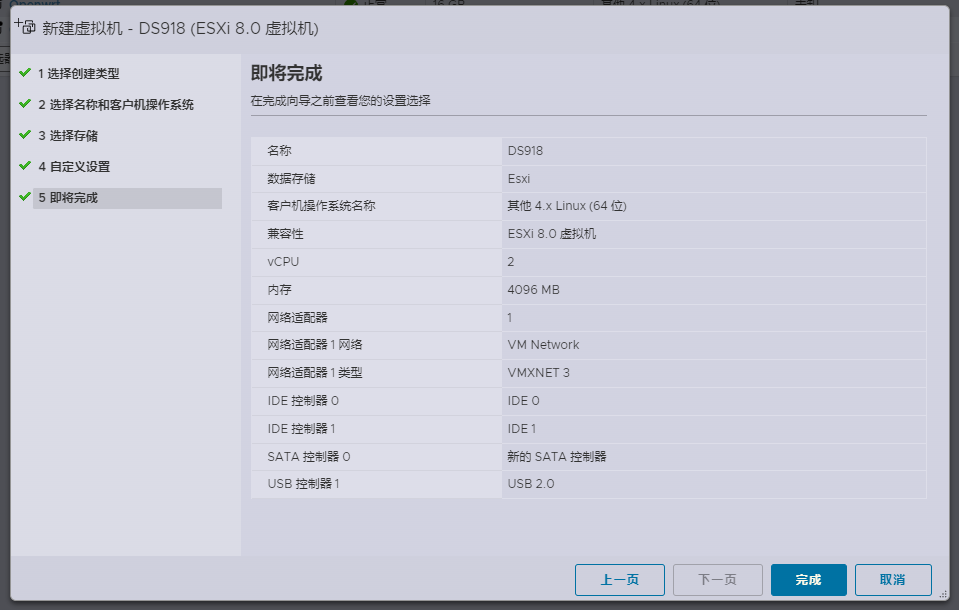The width and height of the screenshot is (959, 610).
Task: Select wizard step 4 自定义设置
Action: [x=78, y=166]
